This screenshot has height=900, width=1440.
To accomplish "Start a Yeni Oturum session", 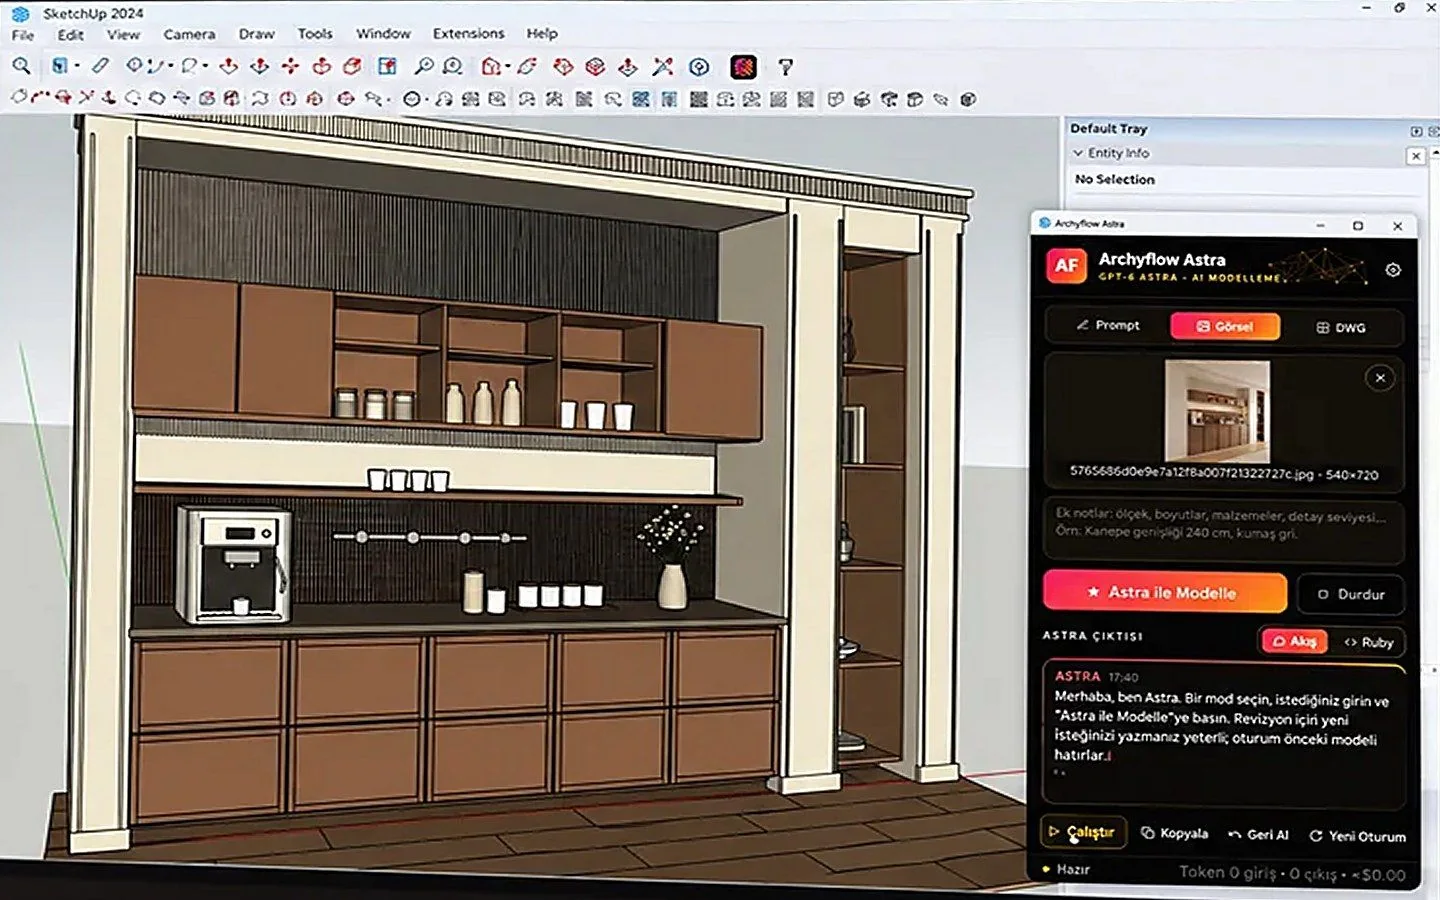I will pyautogui.click(x=1357, y=835).
